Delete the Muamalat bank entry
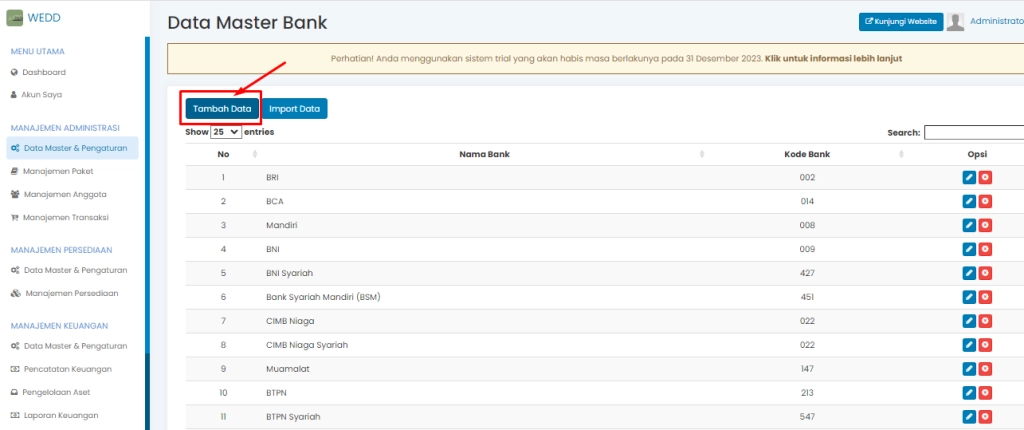1024x430 pixels. 985,369
